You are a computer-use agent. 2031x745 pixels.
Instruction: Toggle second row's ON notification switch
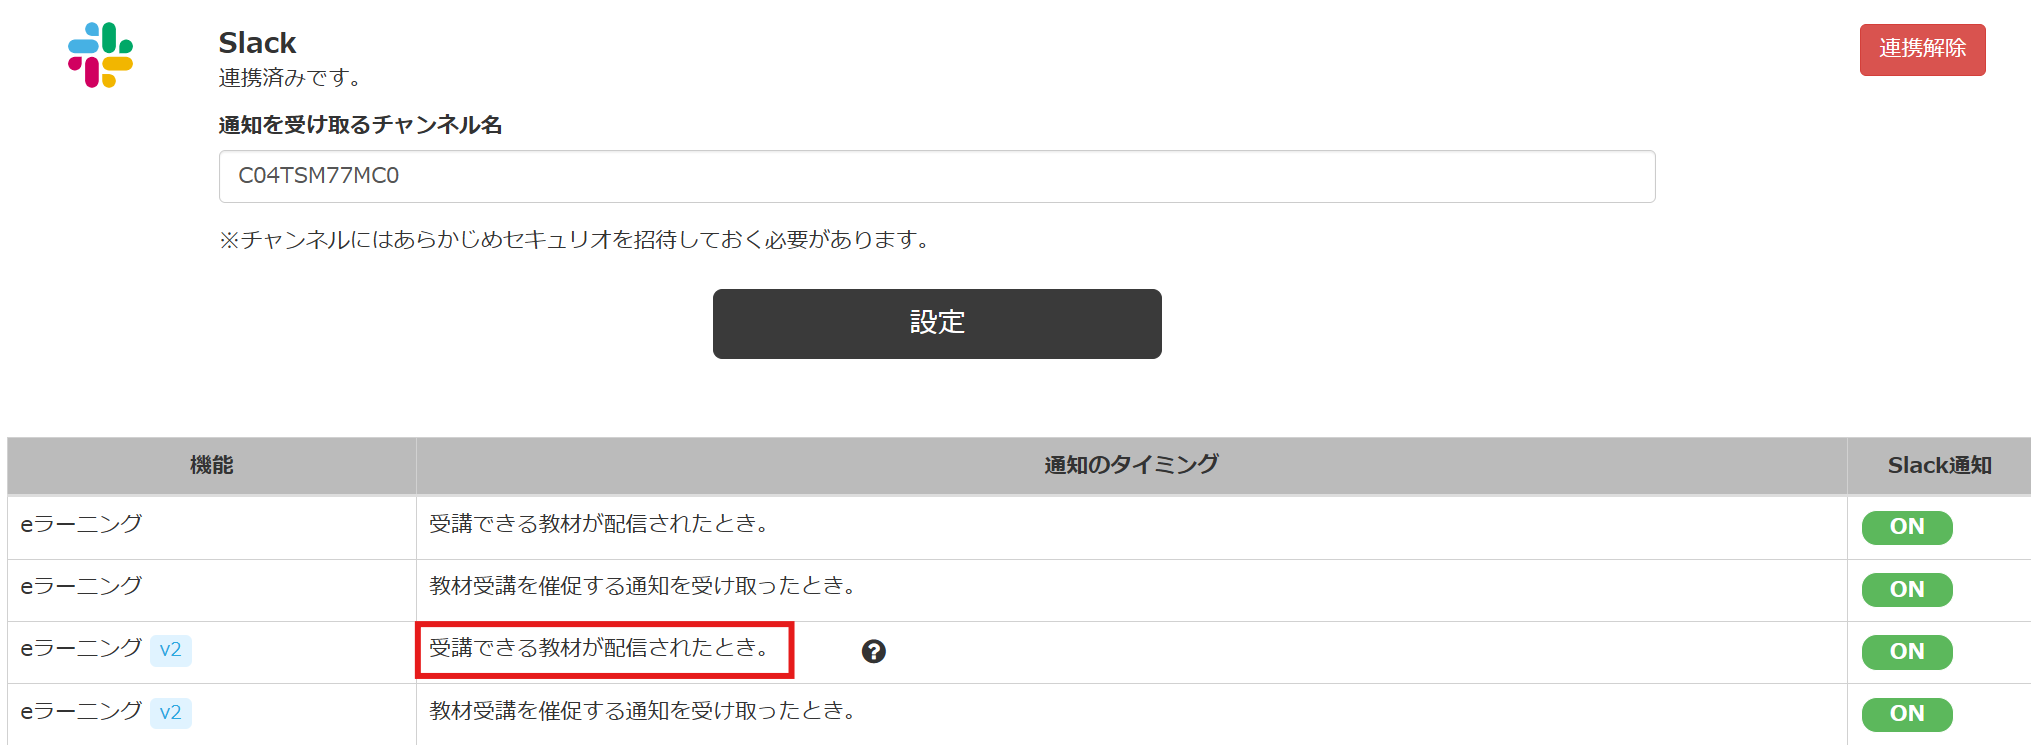click(x=1906, y=590)
